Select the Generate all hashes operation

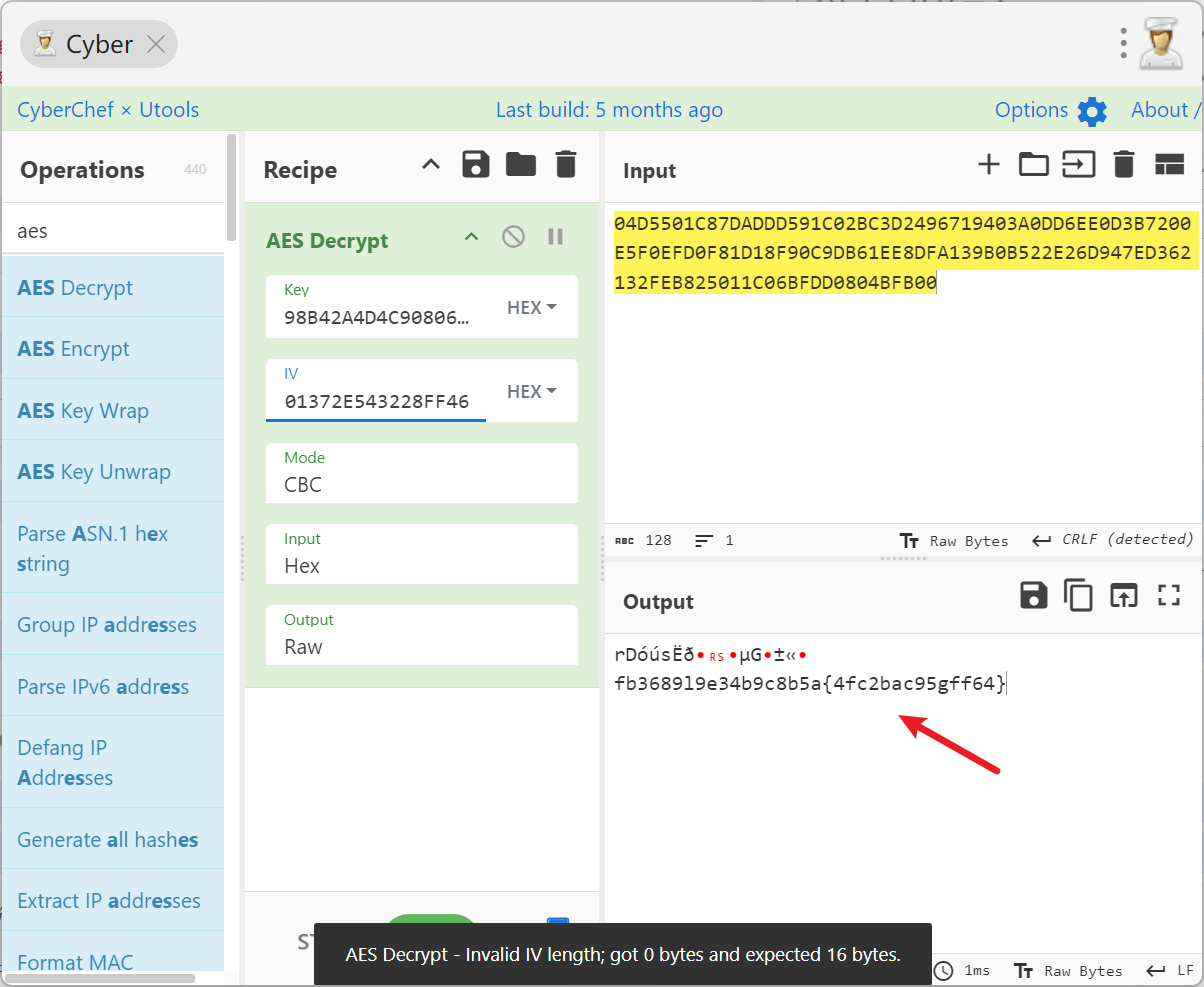point(113,840)
